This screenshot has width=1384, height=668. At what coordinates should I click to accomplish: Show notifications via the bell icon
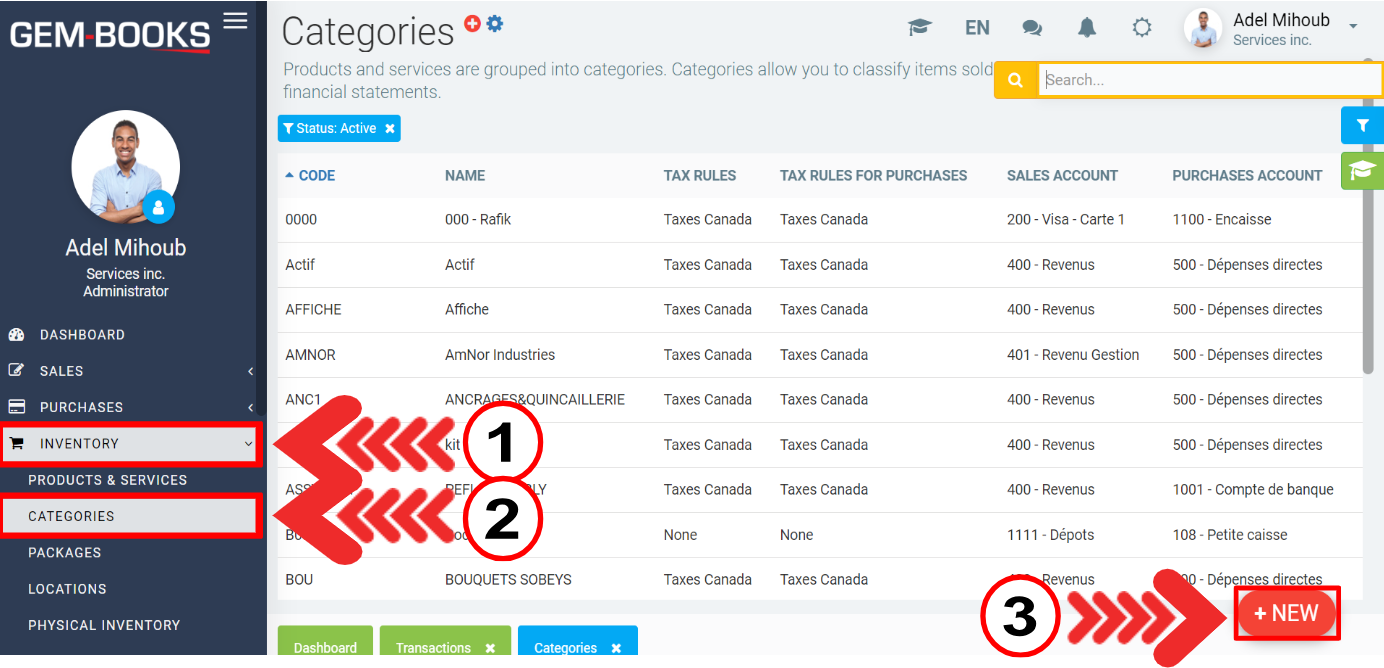point(1087,28)
